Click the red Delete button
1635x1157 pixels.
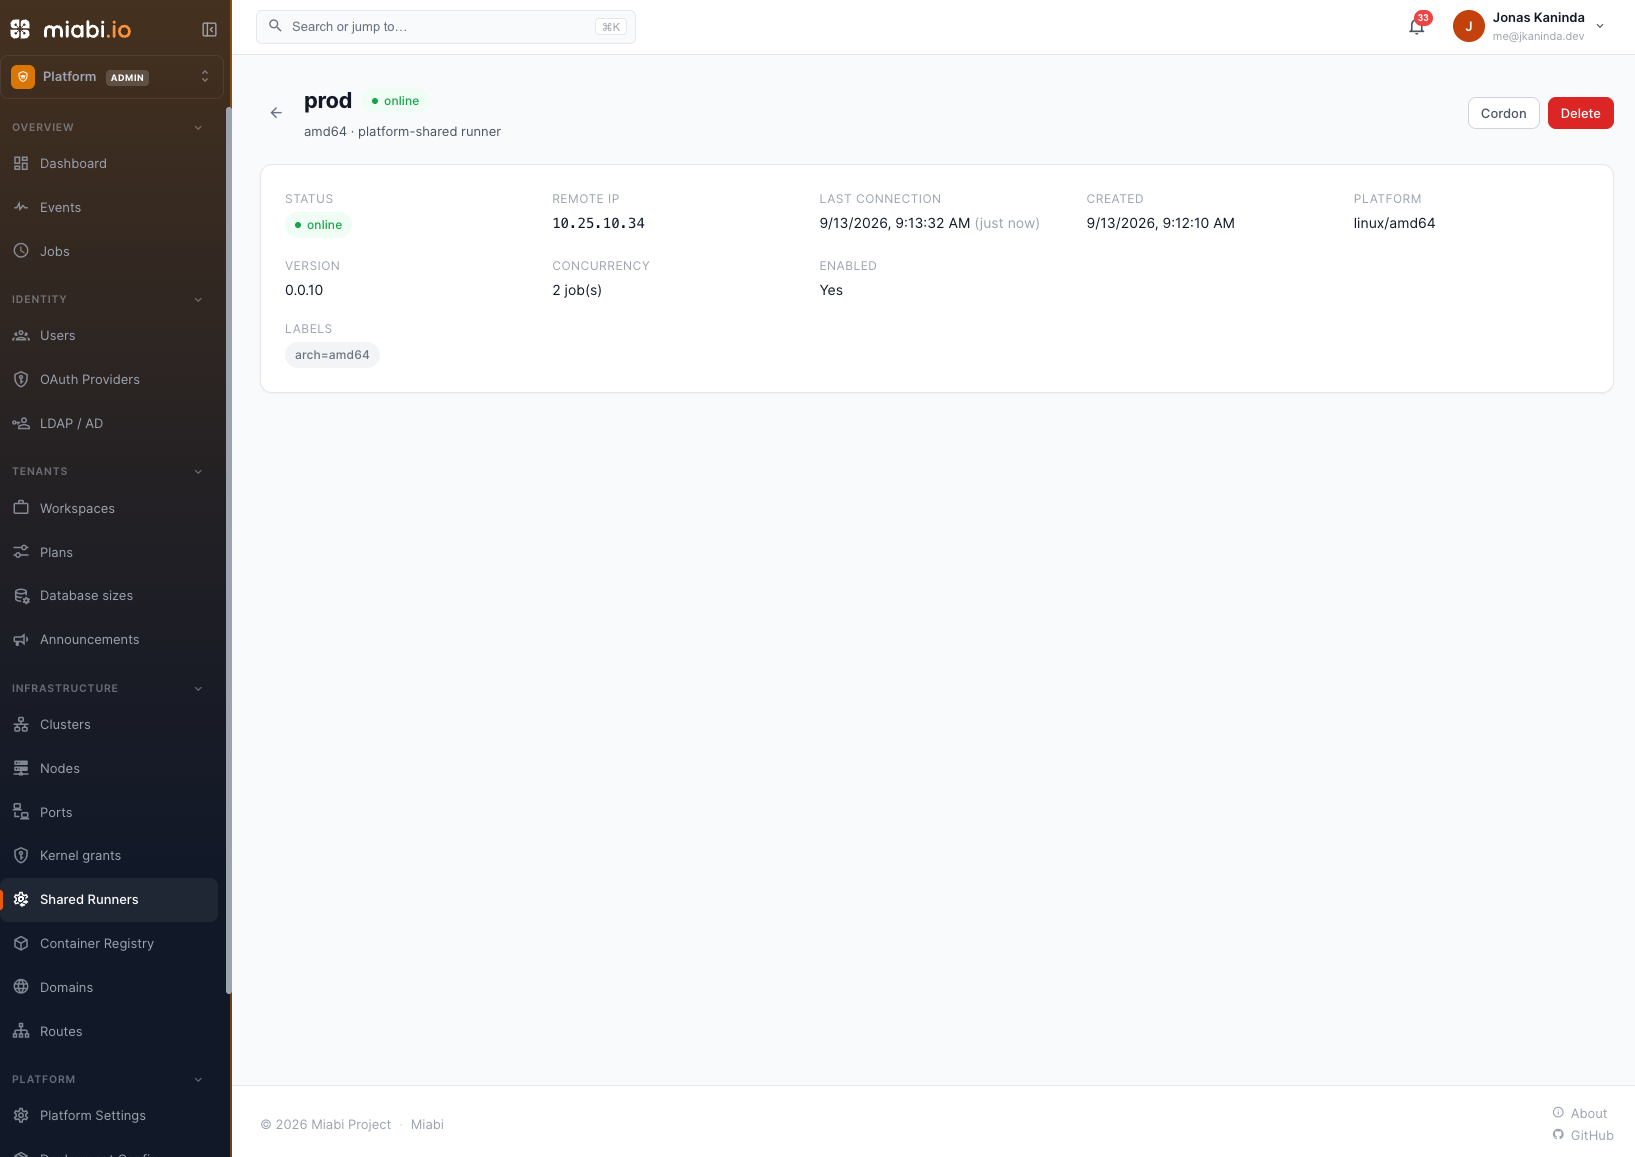[x=1580, y=113]
